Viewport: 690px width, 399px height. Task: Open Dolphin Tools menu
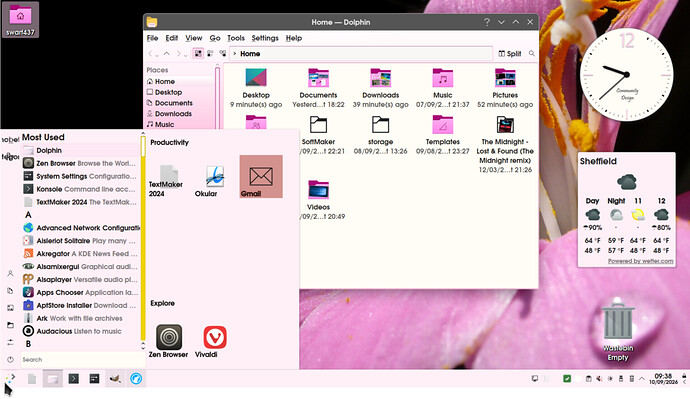[236, 38]
